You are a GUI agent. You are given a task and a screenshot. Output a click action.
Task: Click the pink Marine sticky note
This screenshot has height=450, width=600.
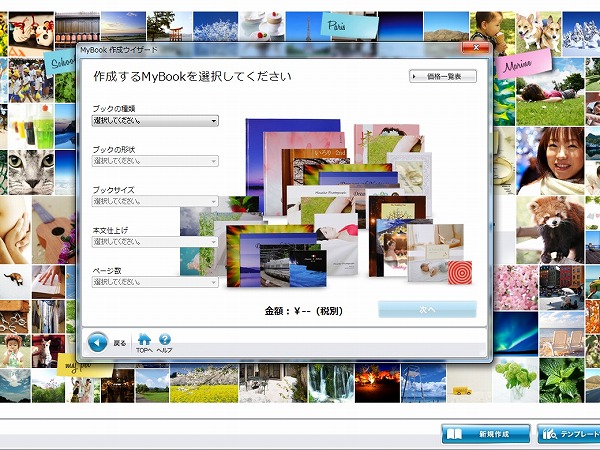pyautogui.click(x=523, y=64)
